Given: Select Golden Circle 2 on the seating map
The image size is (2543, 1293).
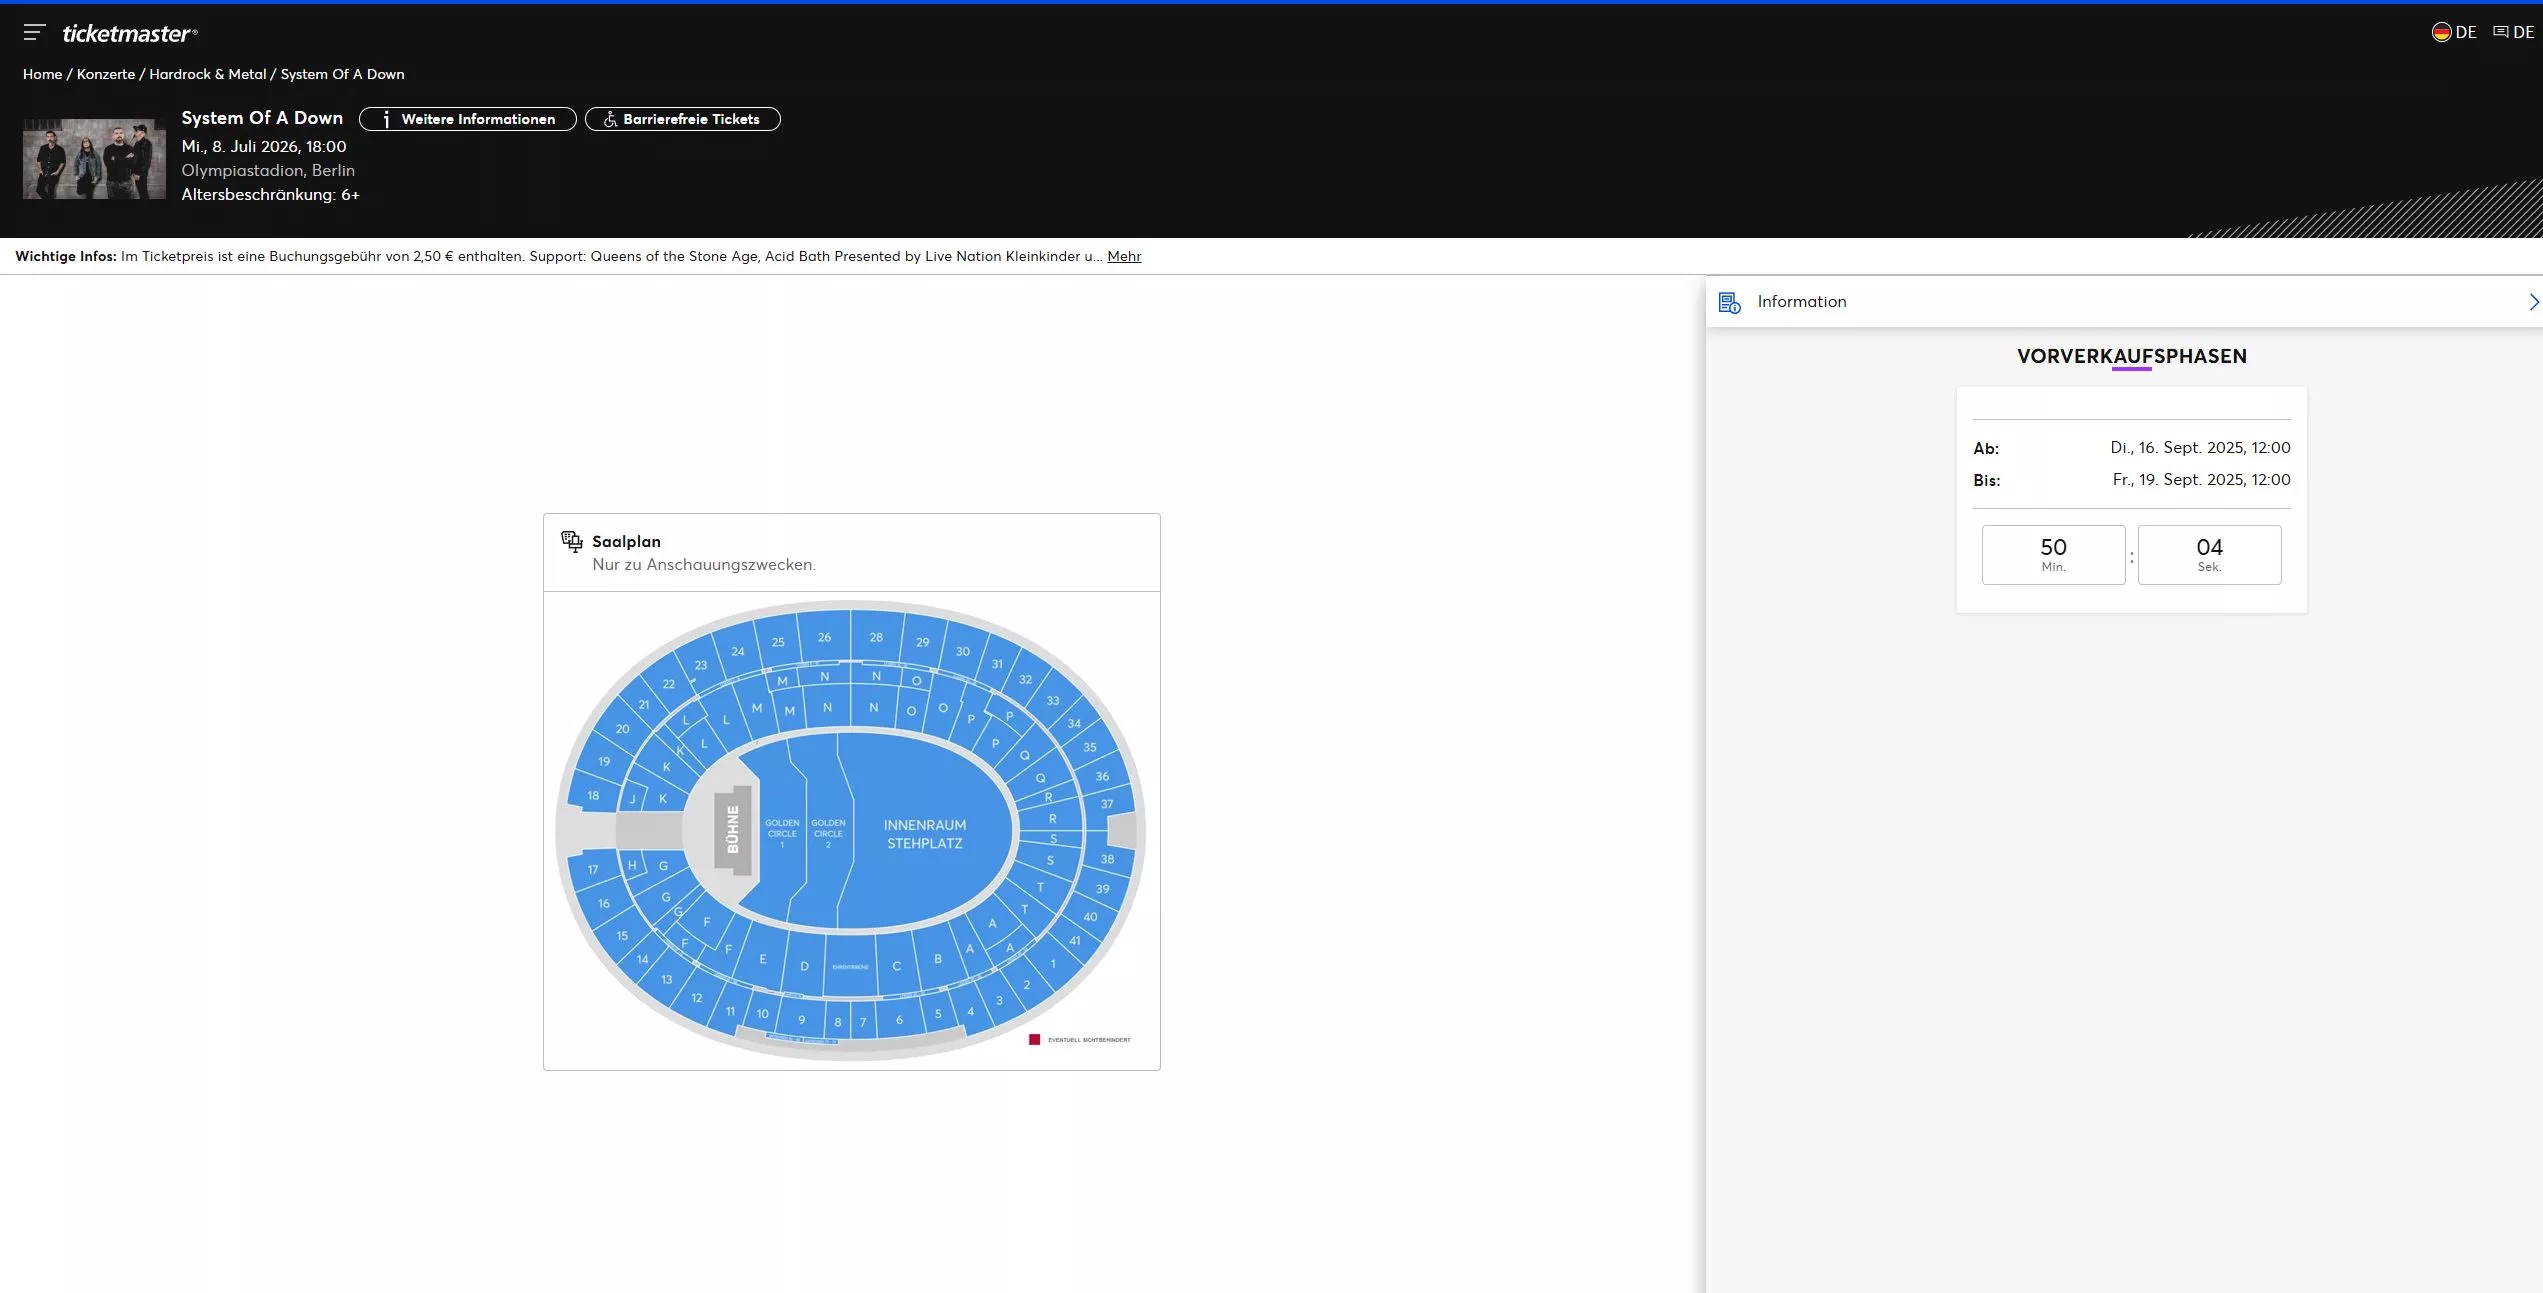Looking at the screenshot, I should pos(828,833).
